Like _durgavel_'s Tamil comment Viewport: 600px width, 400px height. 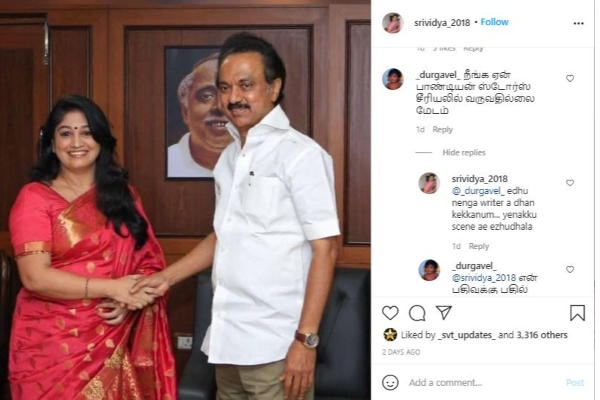click(x=570, y=78)
